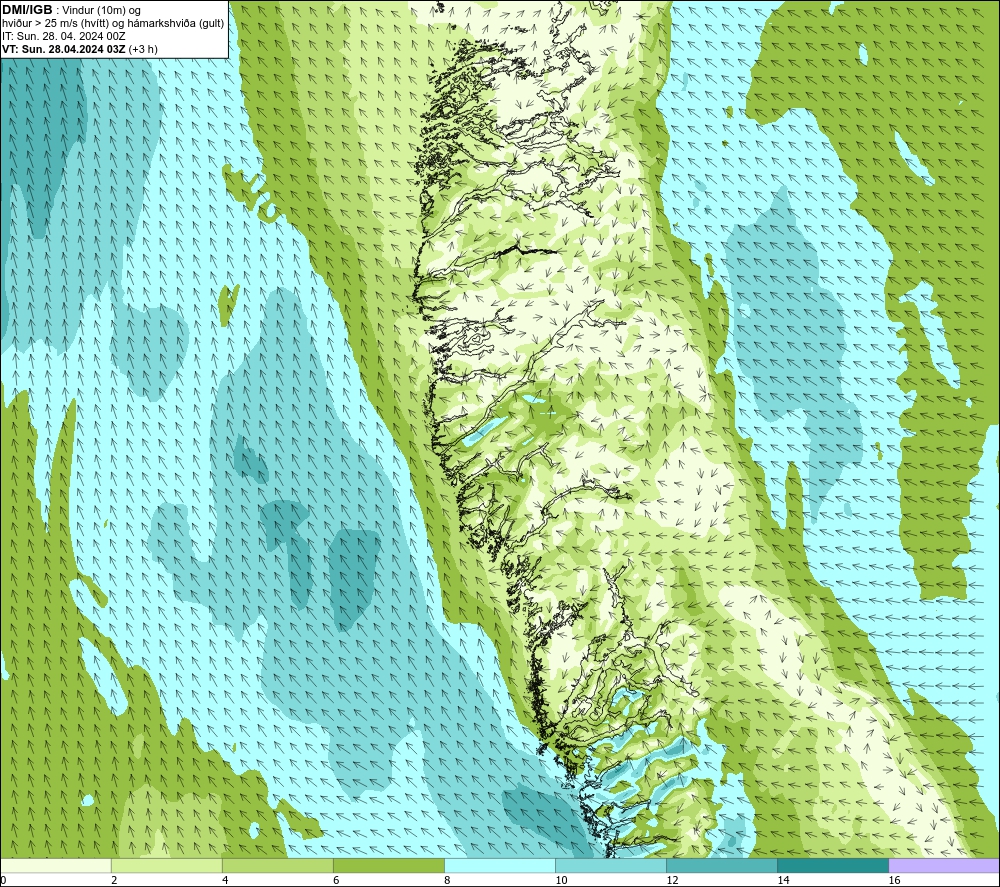Click the 6–8 m/s olive green legend swatch
The width and height of the screenshot is (1000, 887).
[388, 865]
